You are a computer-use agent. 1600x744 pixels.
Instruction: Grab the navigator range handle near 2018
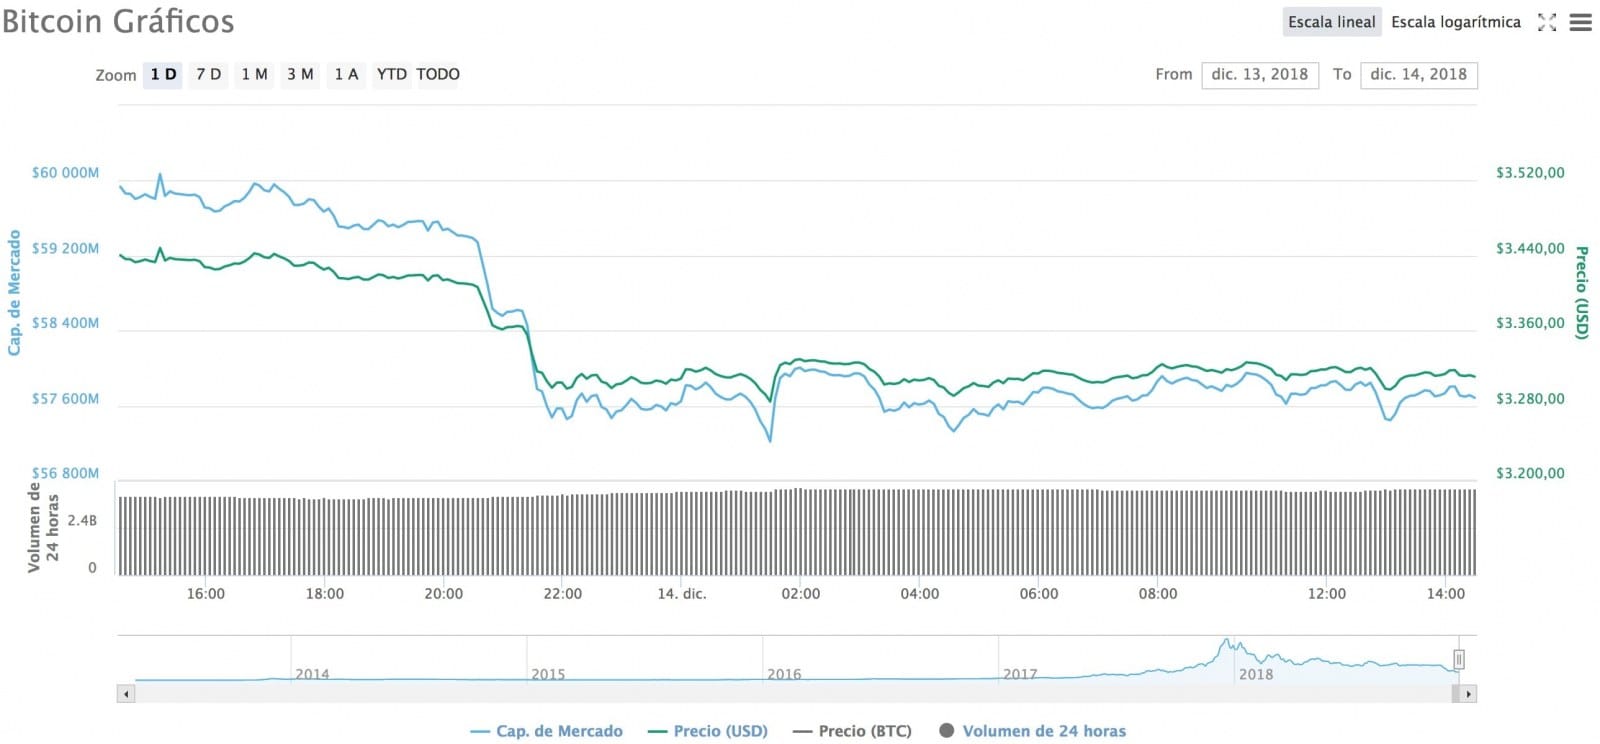1459,660
